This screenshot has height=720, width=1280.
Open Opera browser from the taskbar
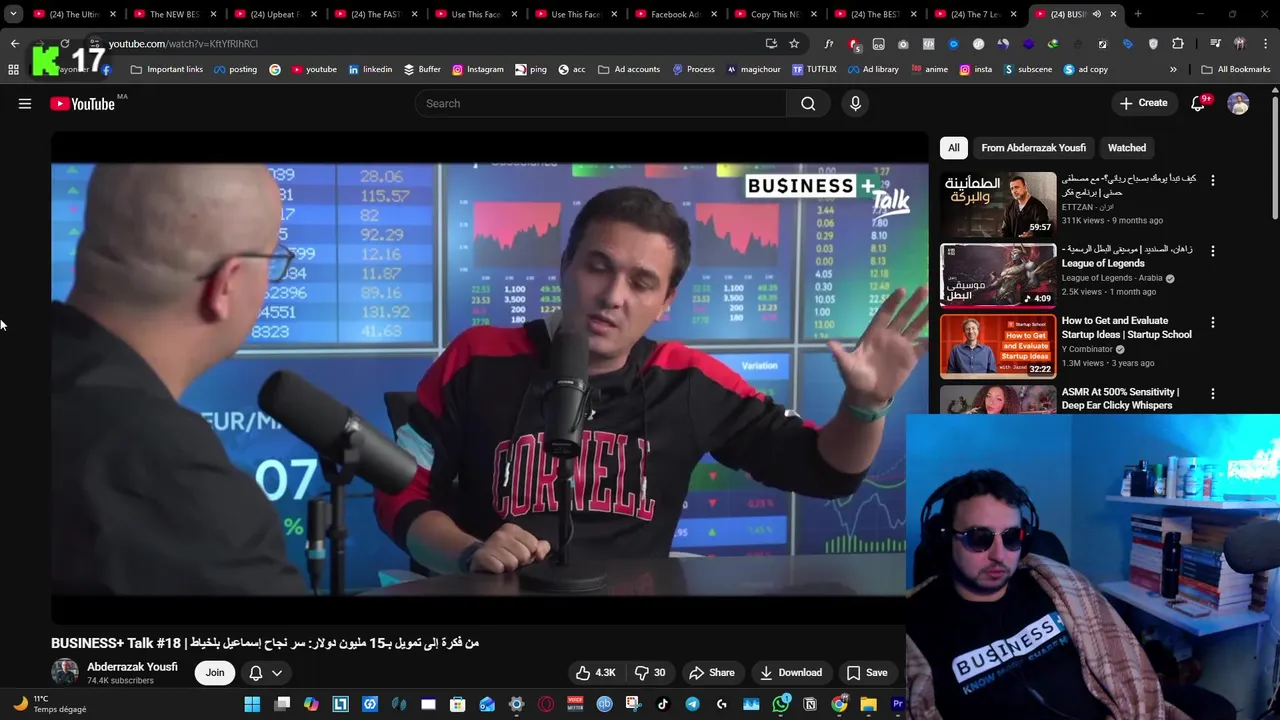pos(546,704)
